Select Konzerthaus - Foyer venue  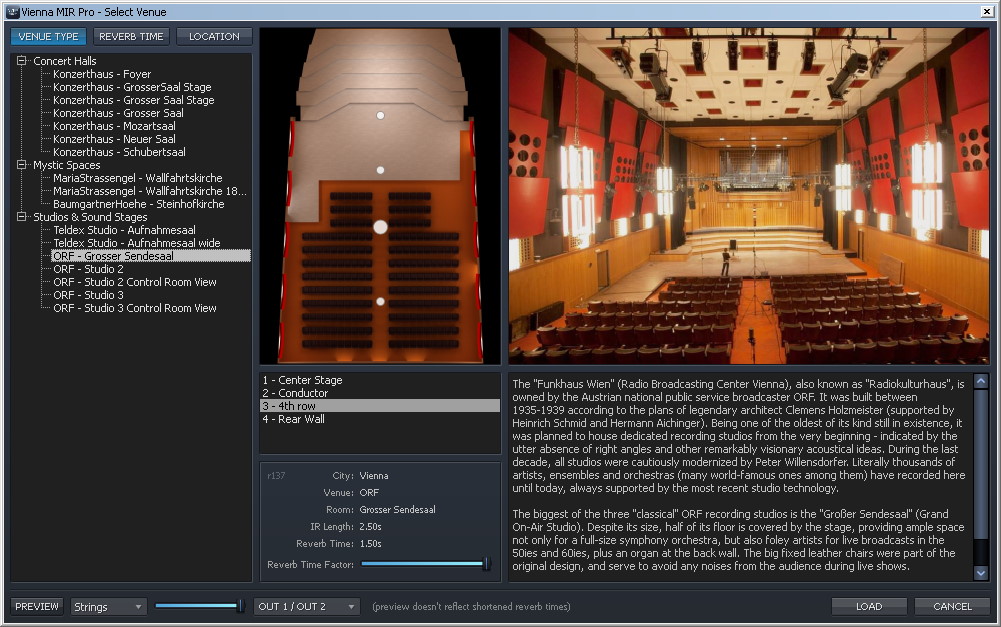102,74
